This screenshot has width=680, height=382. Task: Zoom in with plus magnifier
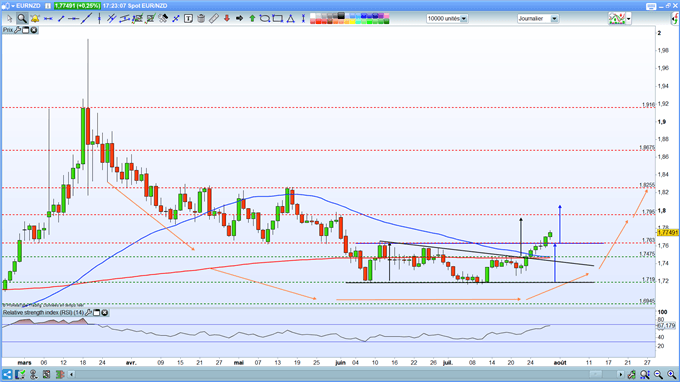pos(671,374)
